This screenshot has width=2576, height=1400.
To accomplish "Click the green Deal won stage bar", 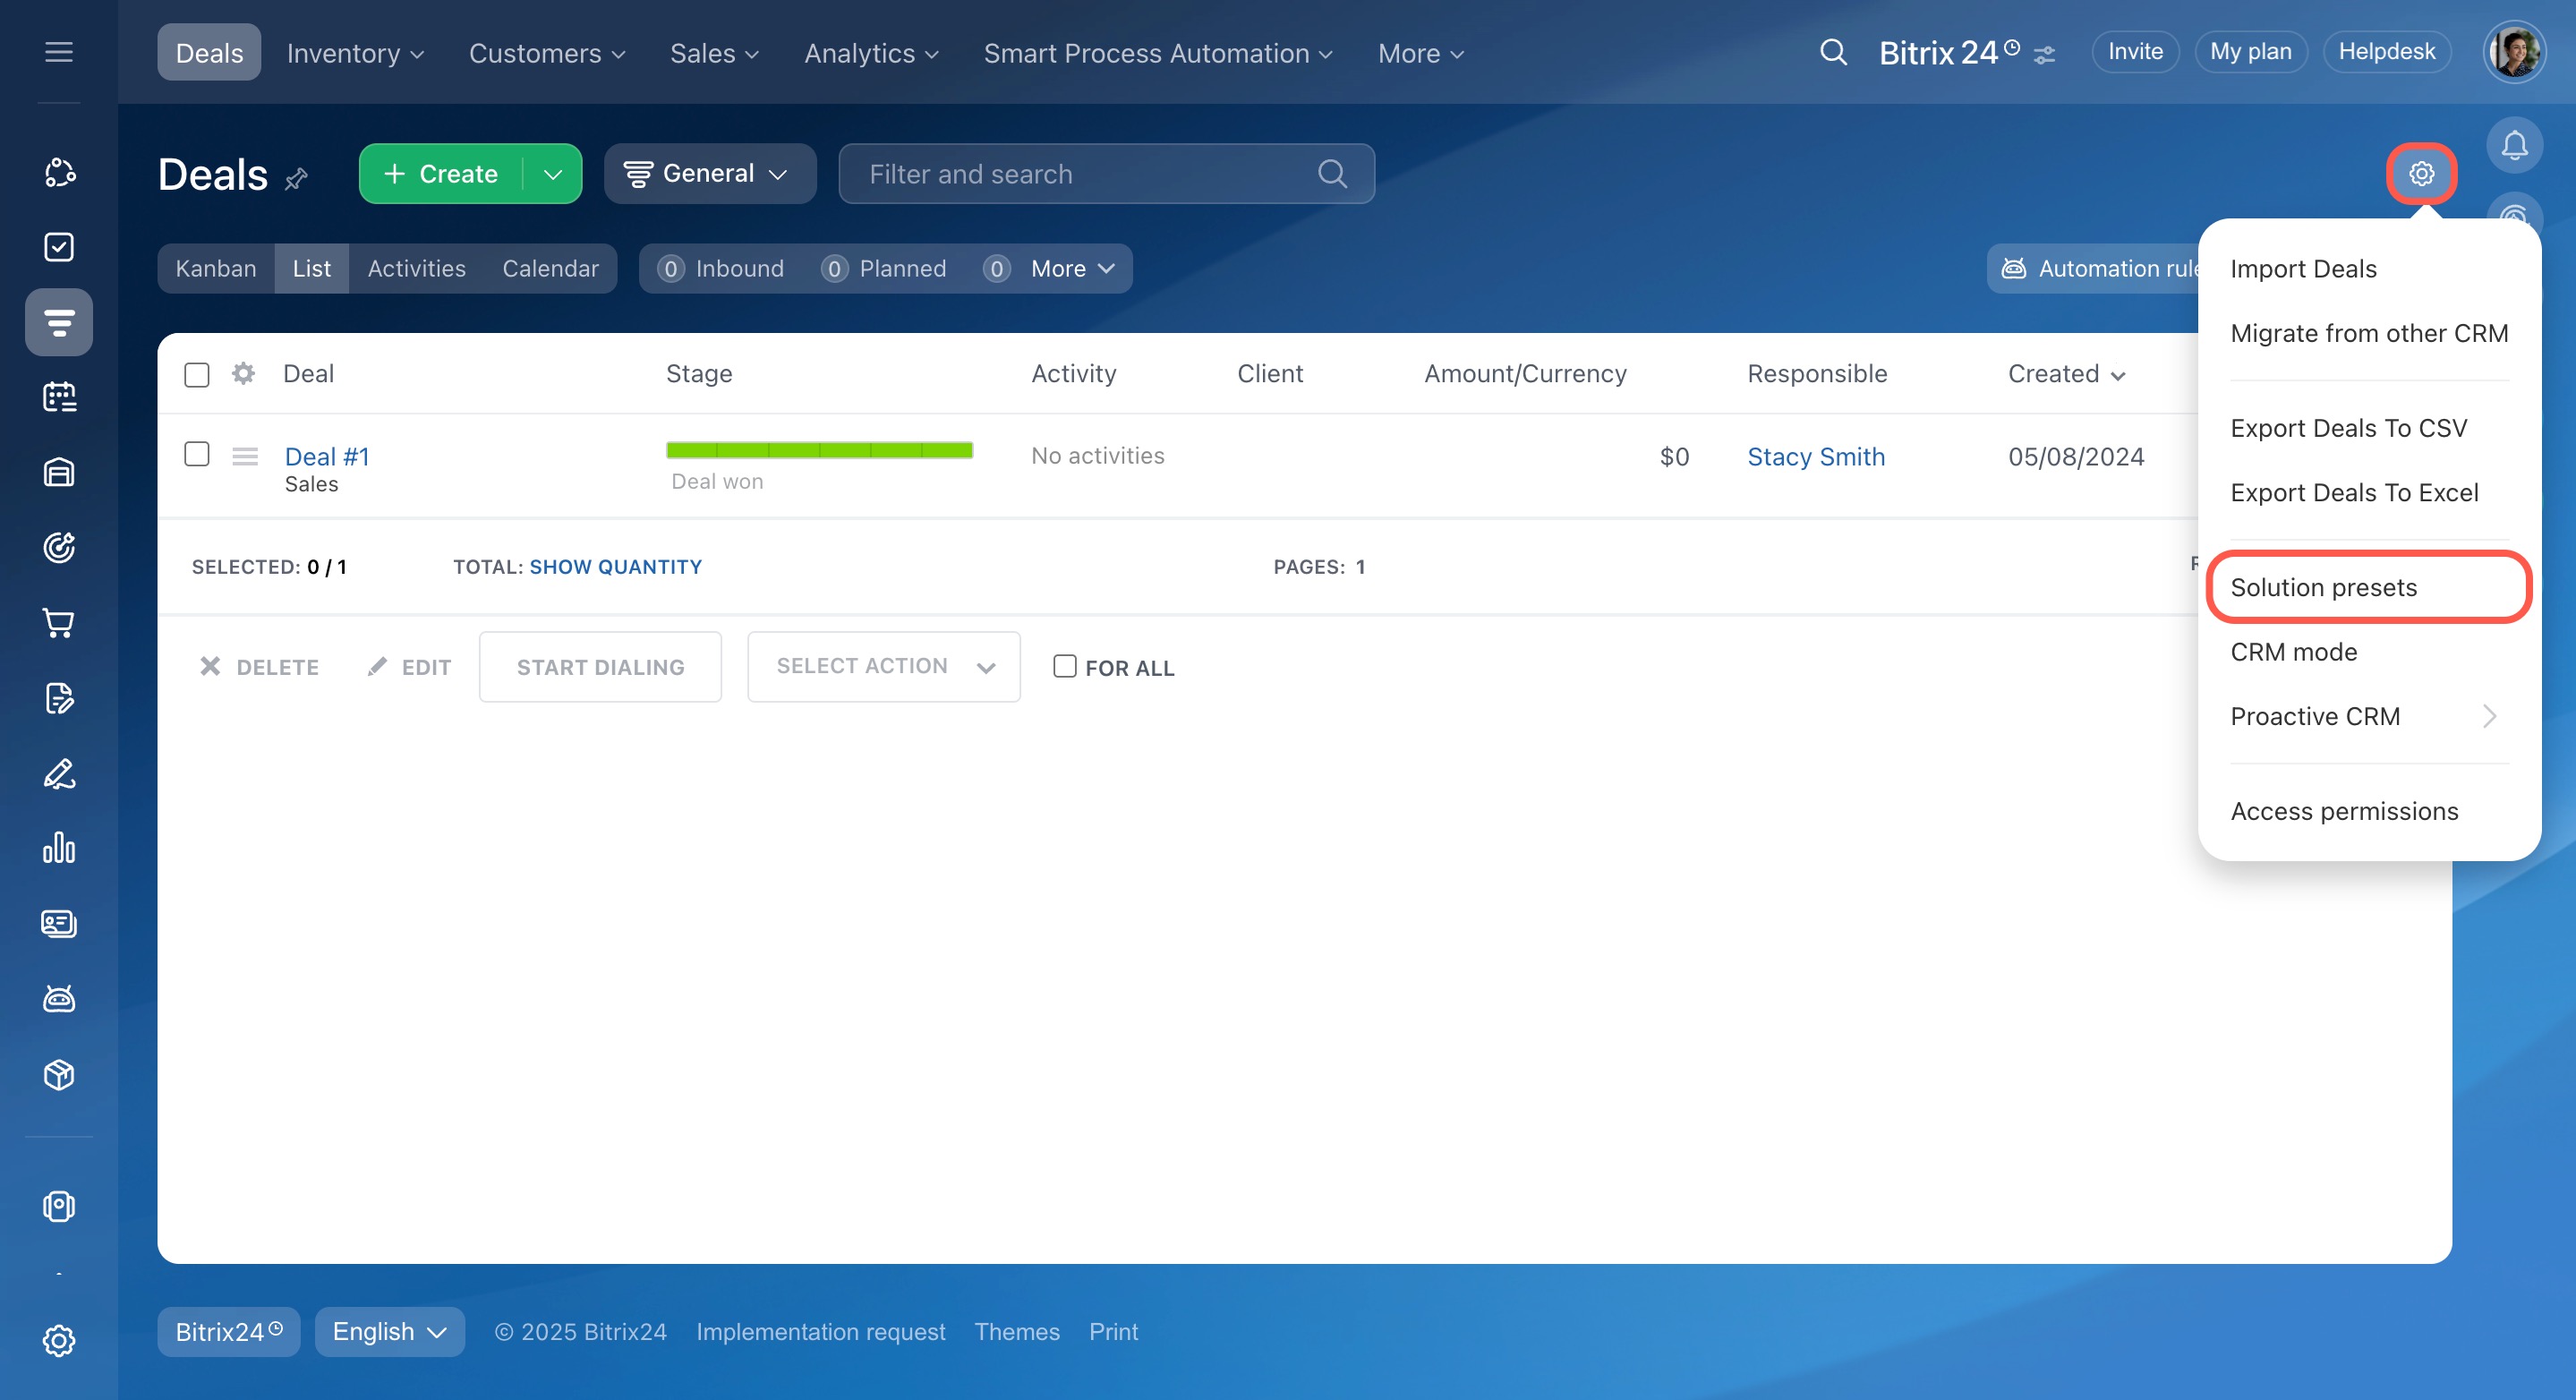I will (819, 451).
